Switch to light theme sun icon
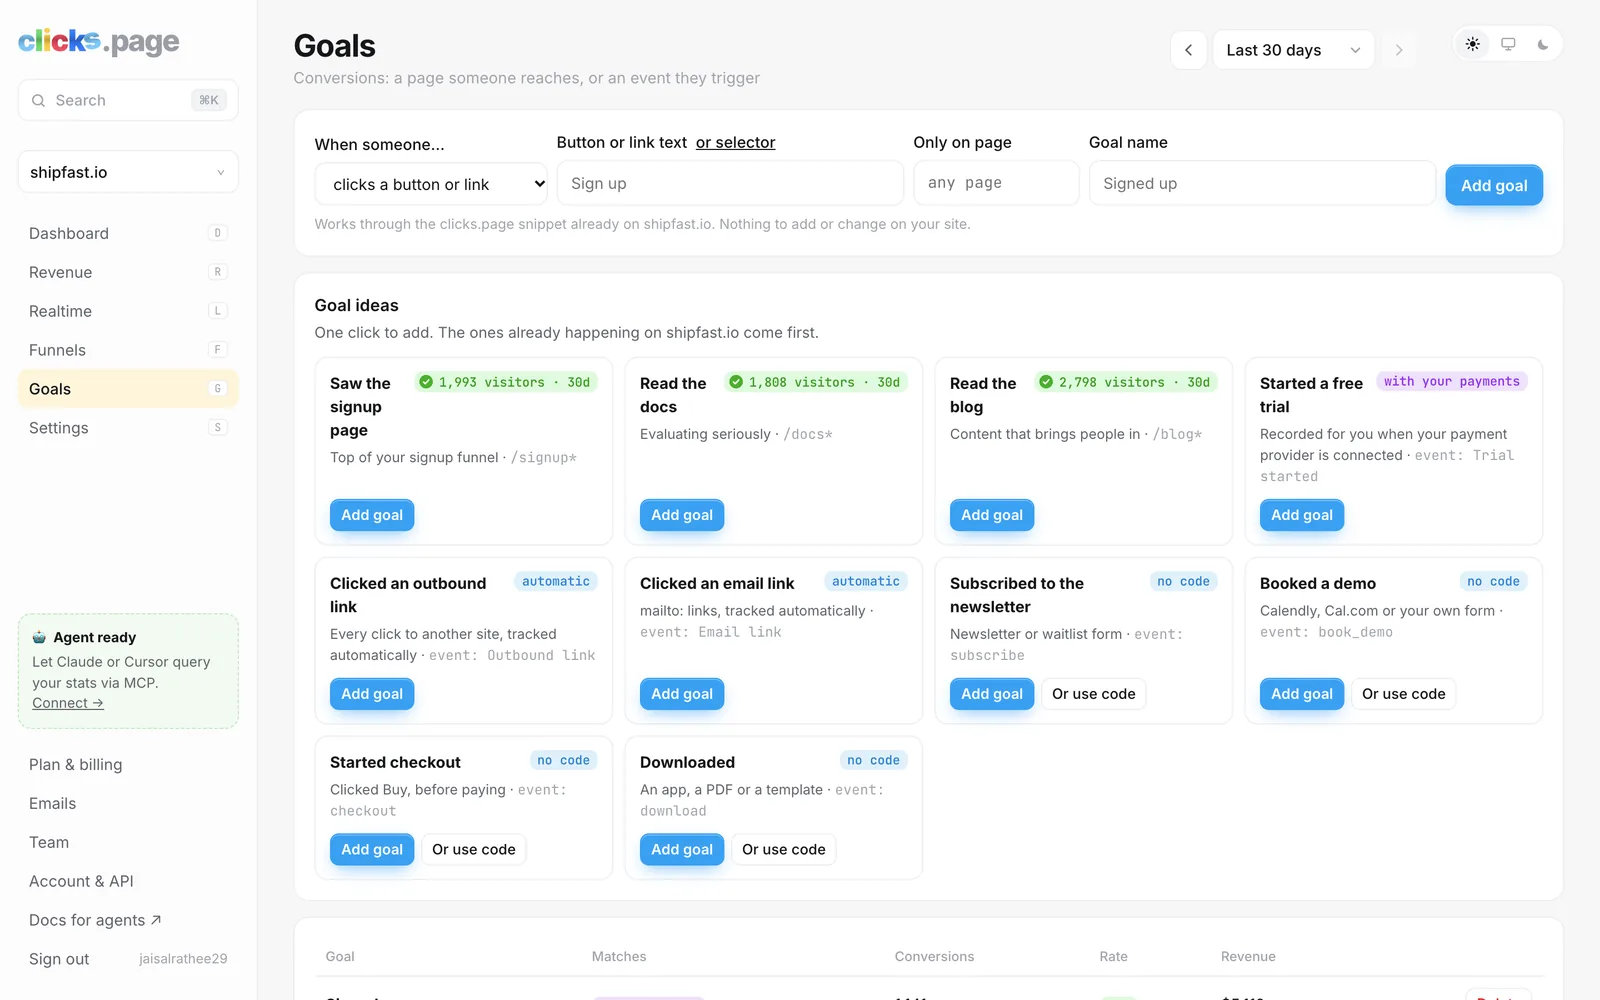 tap(1473, 44)
